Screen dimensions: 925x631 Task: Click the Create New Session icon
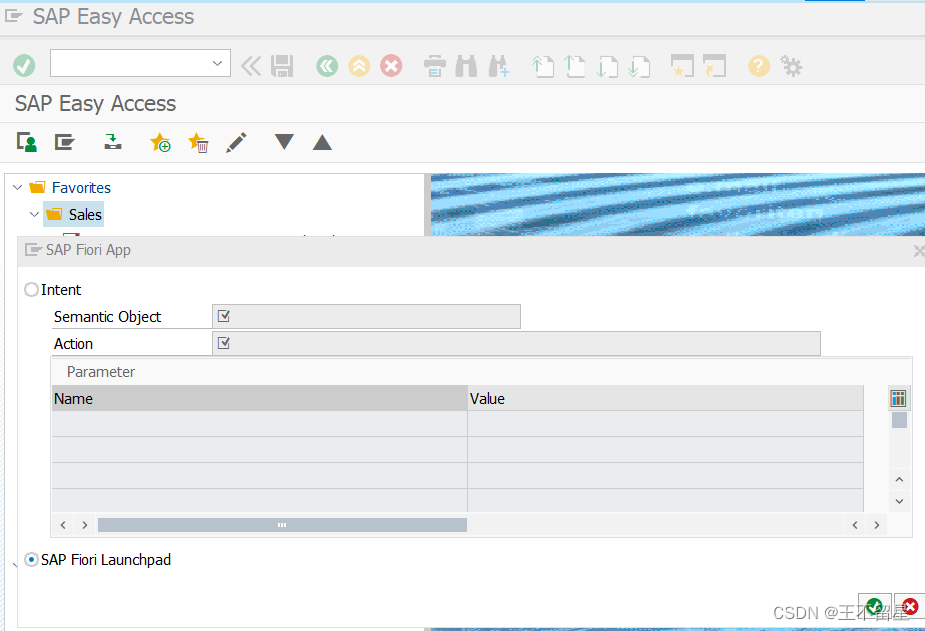[x=682, y=66]
